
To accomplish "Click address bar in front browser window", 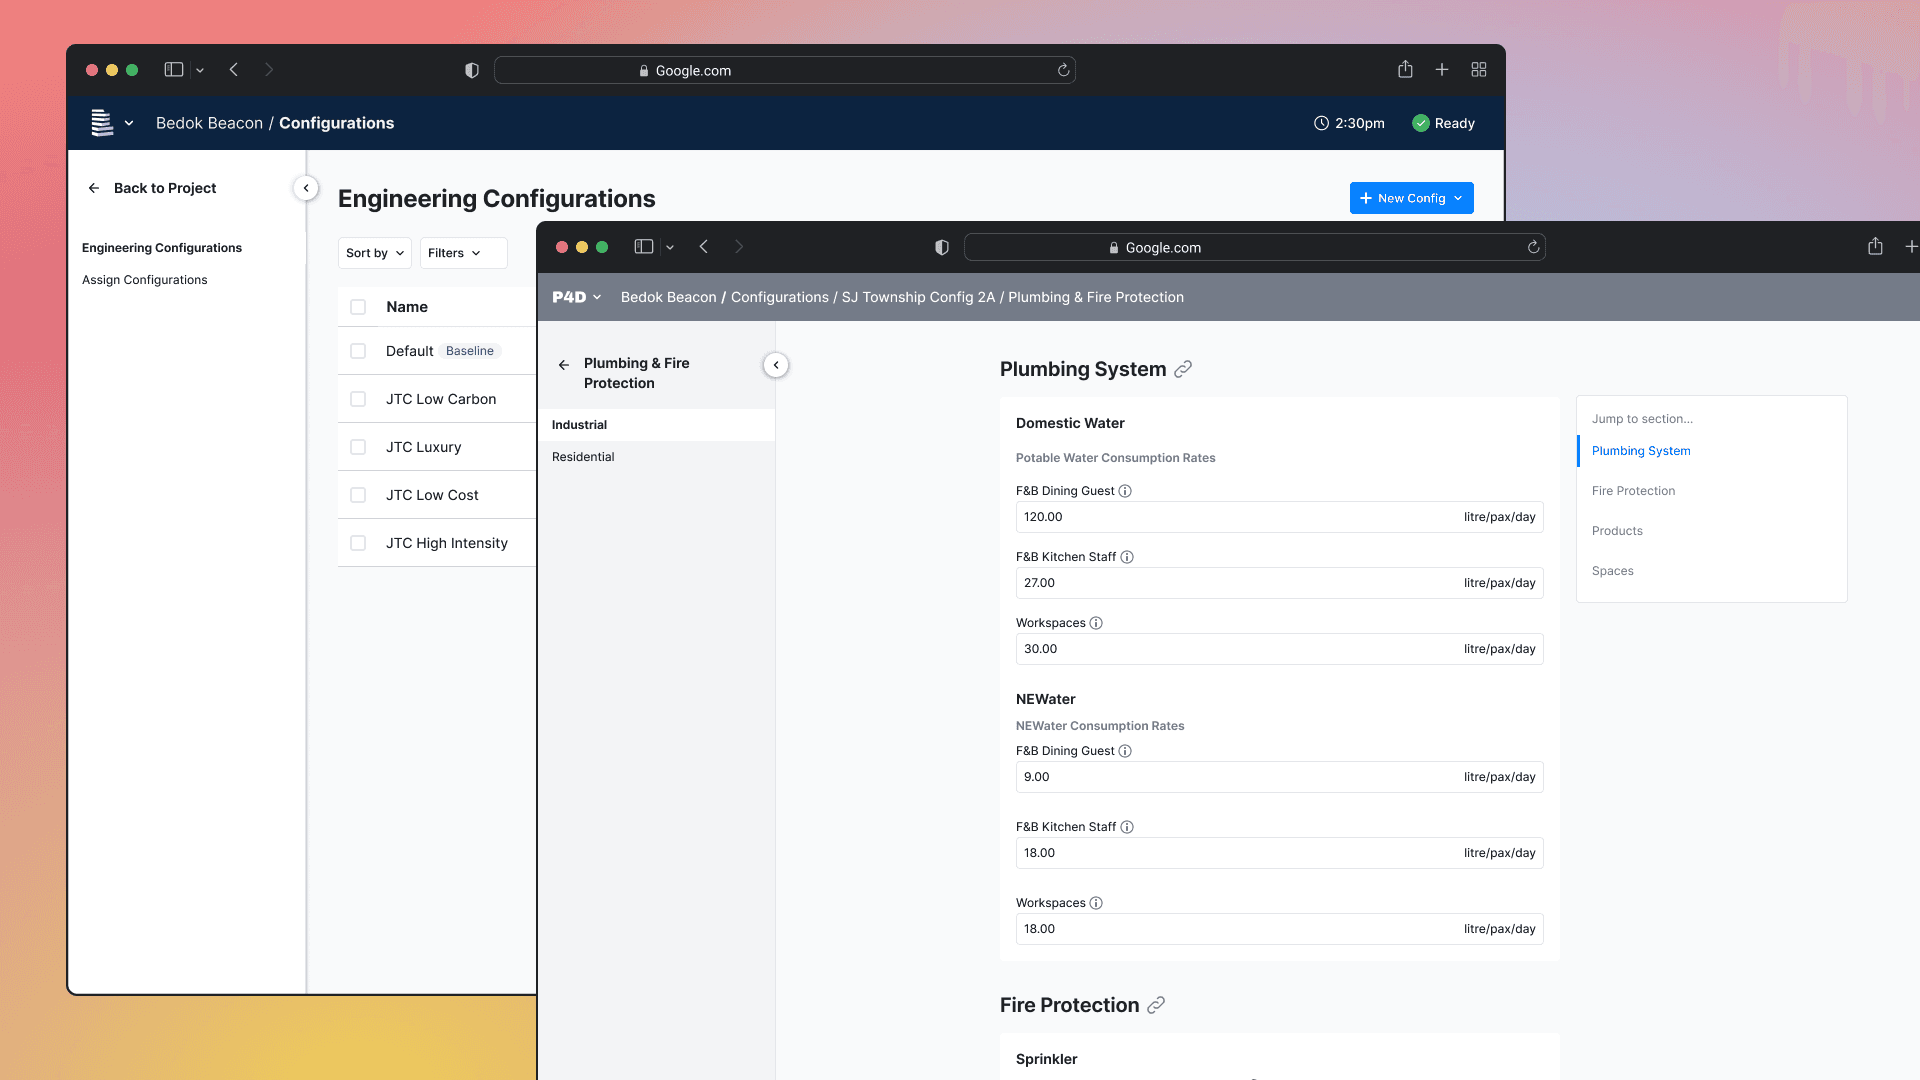I will point(1254,247).
